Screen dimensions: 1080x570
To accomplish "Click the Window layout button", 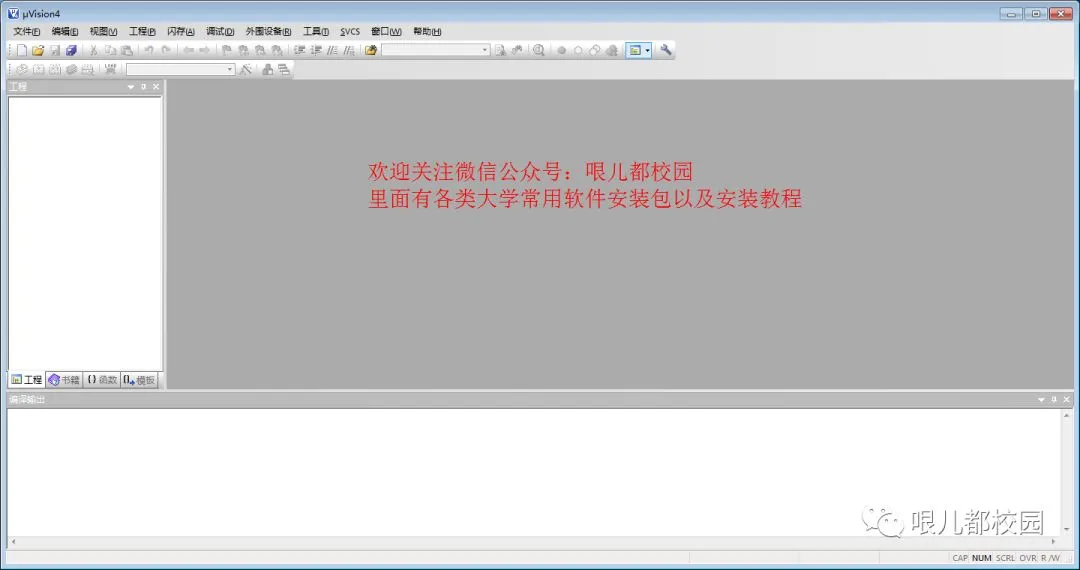I will click(635, 50).
